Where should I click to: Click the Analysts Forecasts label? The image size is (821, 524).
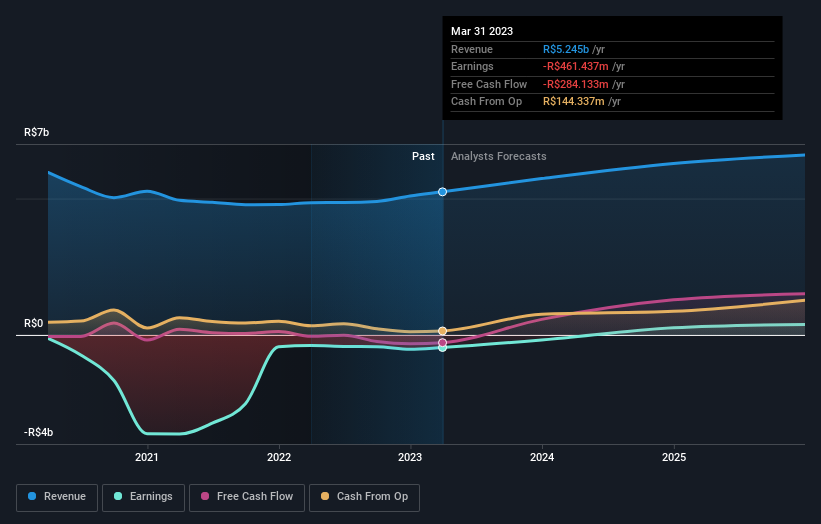tap(498, 157)
